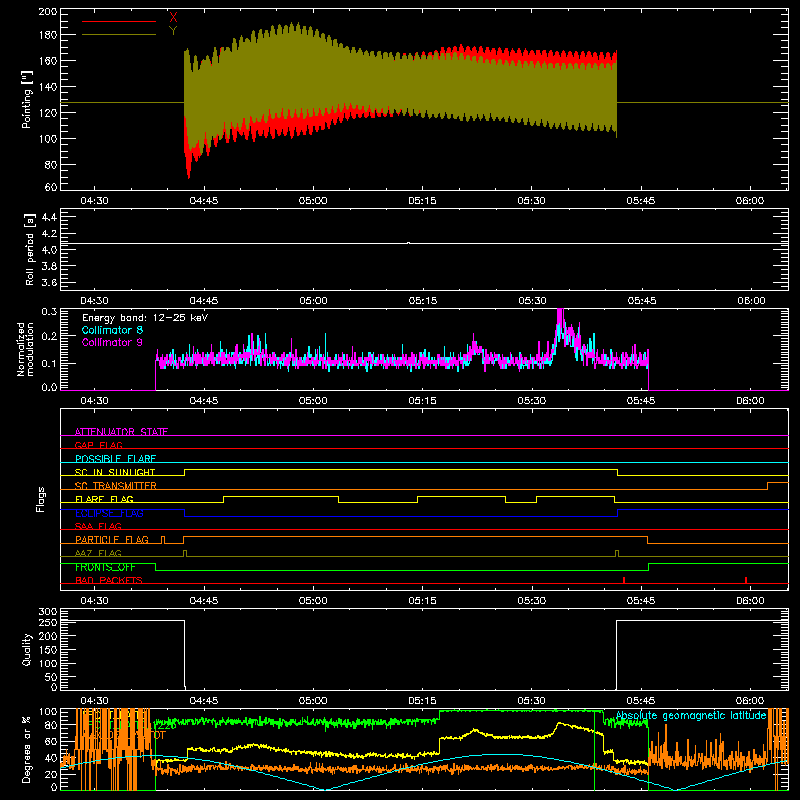Click the 80 tick on the Pointing axis

pyautogui.click(x=51, y=165)
